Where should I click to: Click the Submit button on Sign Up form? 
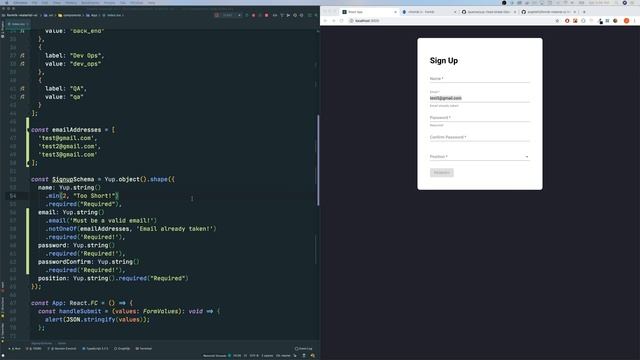click(x=441, y=173)
